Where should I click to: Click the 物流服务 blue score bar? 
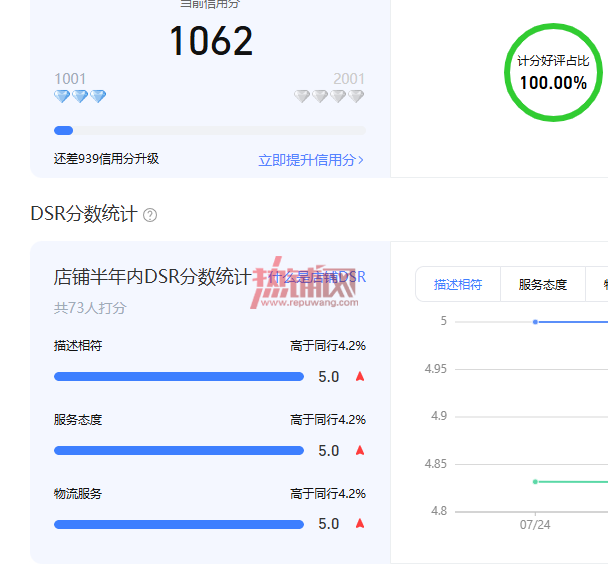(179, 525)
